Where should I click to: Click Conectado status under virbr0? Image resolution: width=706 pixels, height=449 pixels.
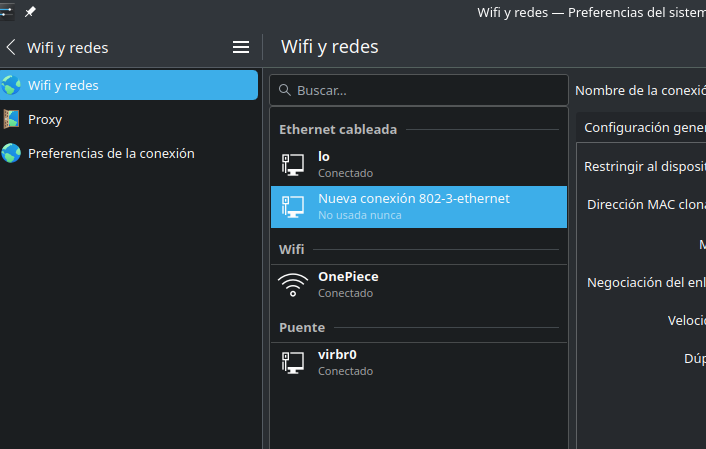pyautogui.click(x=346, y=371)
